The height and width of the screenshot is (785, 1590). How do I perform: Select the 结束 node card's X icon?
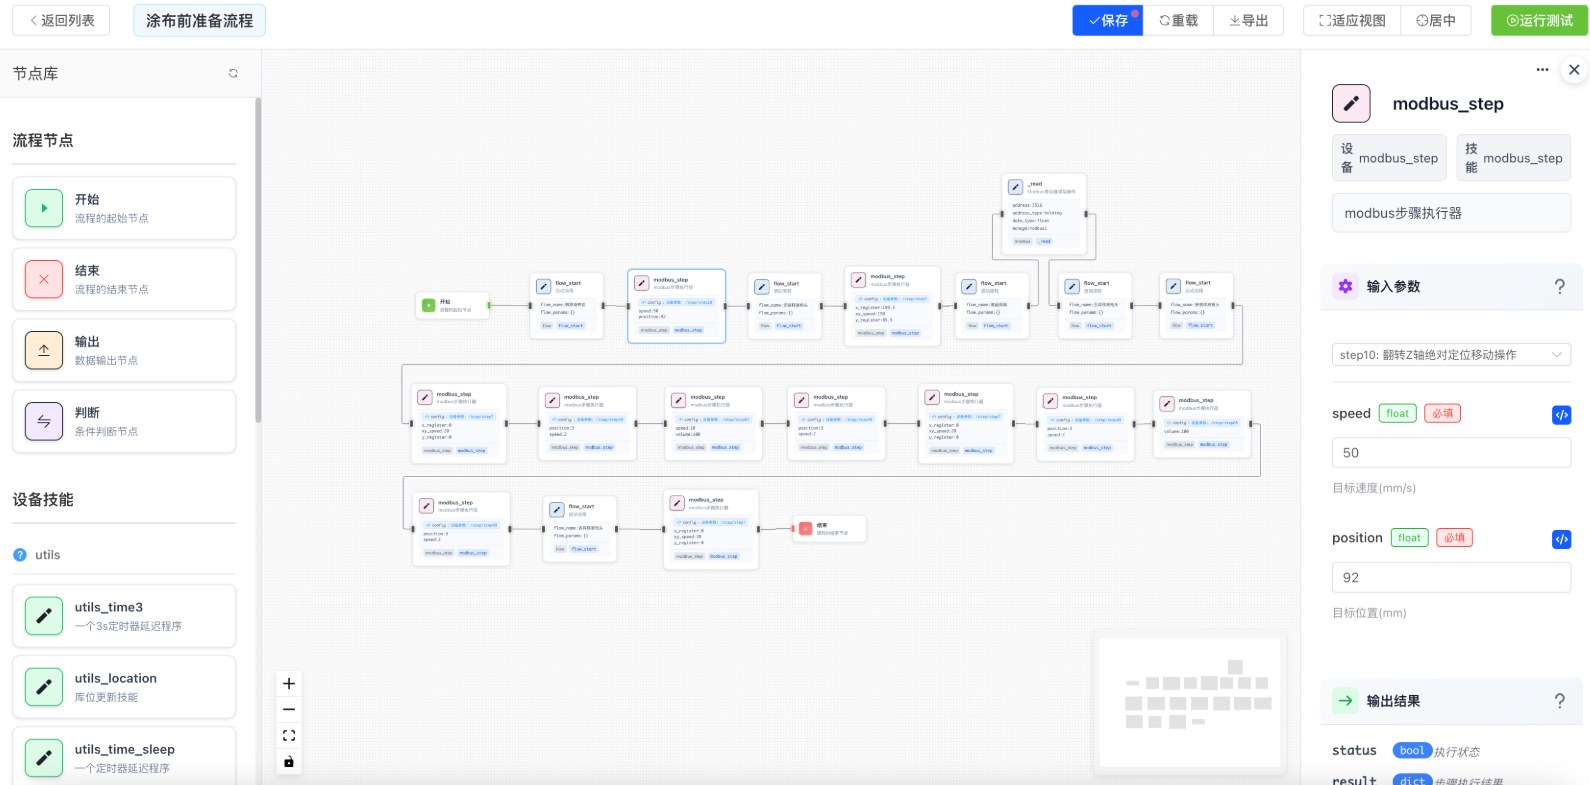click(x=44, y=279)
